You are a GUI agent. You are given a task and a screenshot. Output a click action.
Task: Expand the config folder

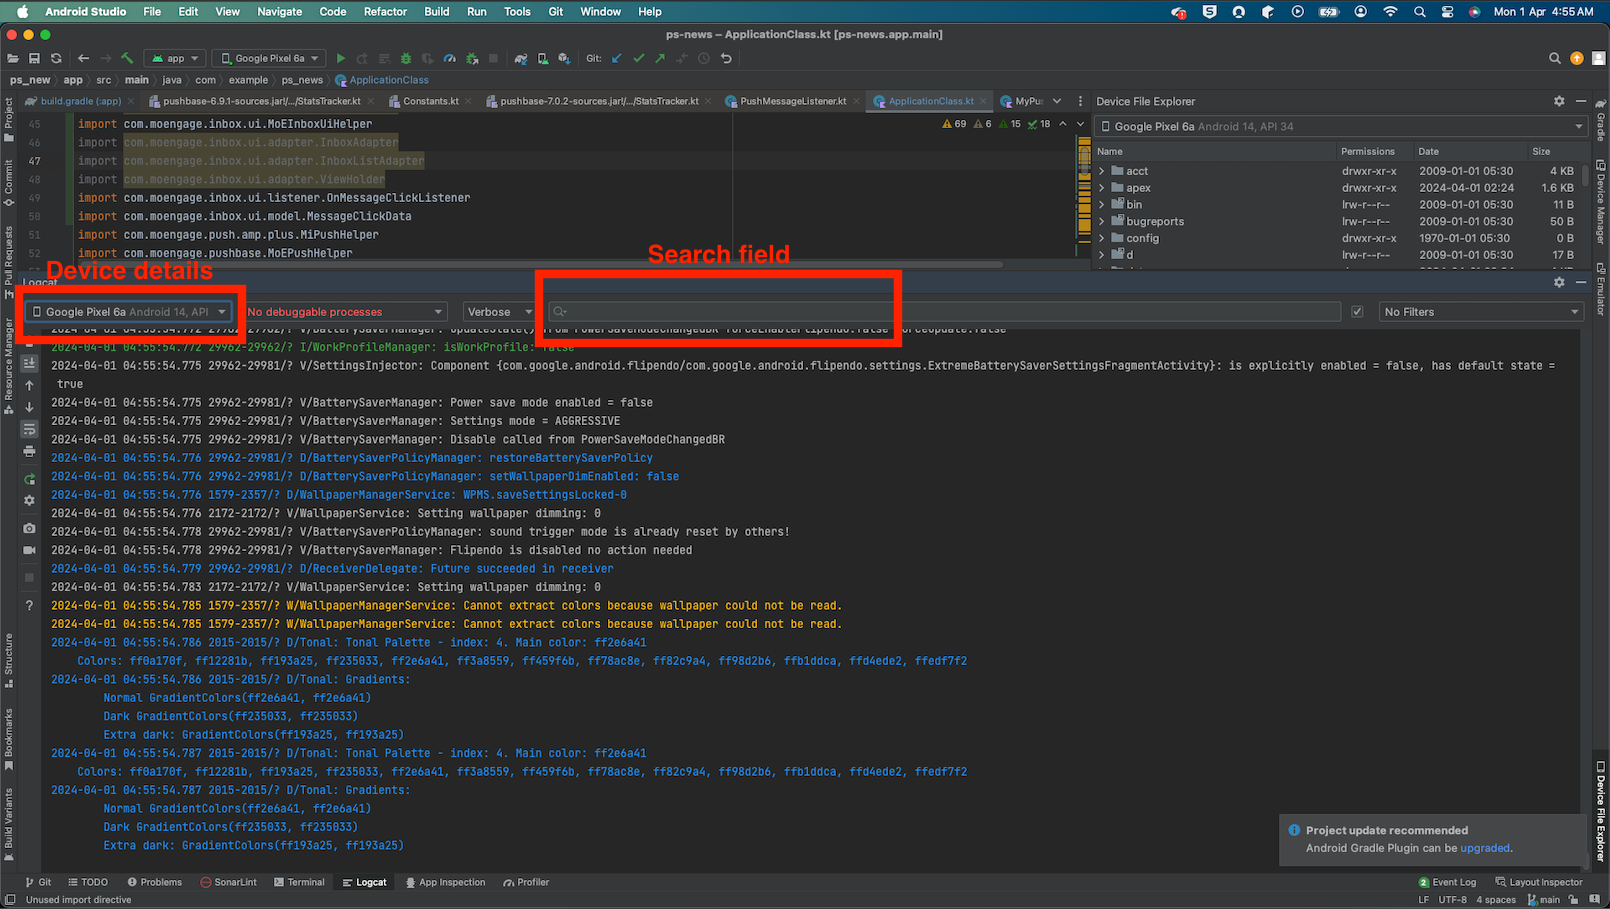[1102, 238]
